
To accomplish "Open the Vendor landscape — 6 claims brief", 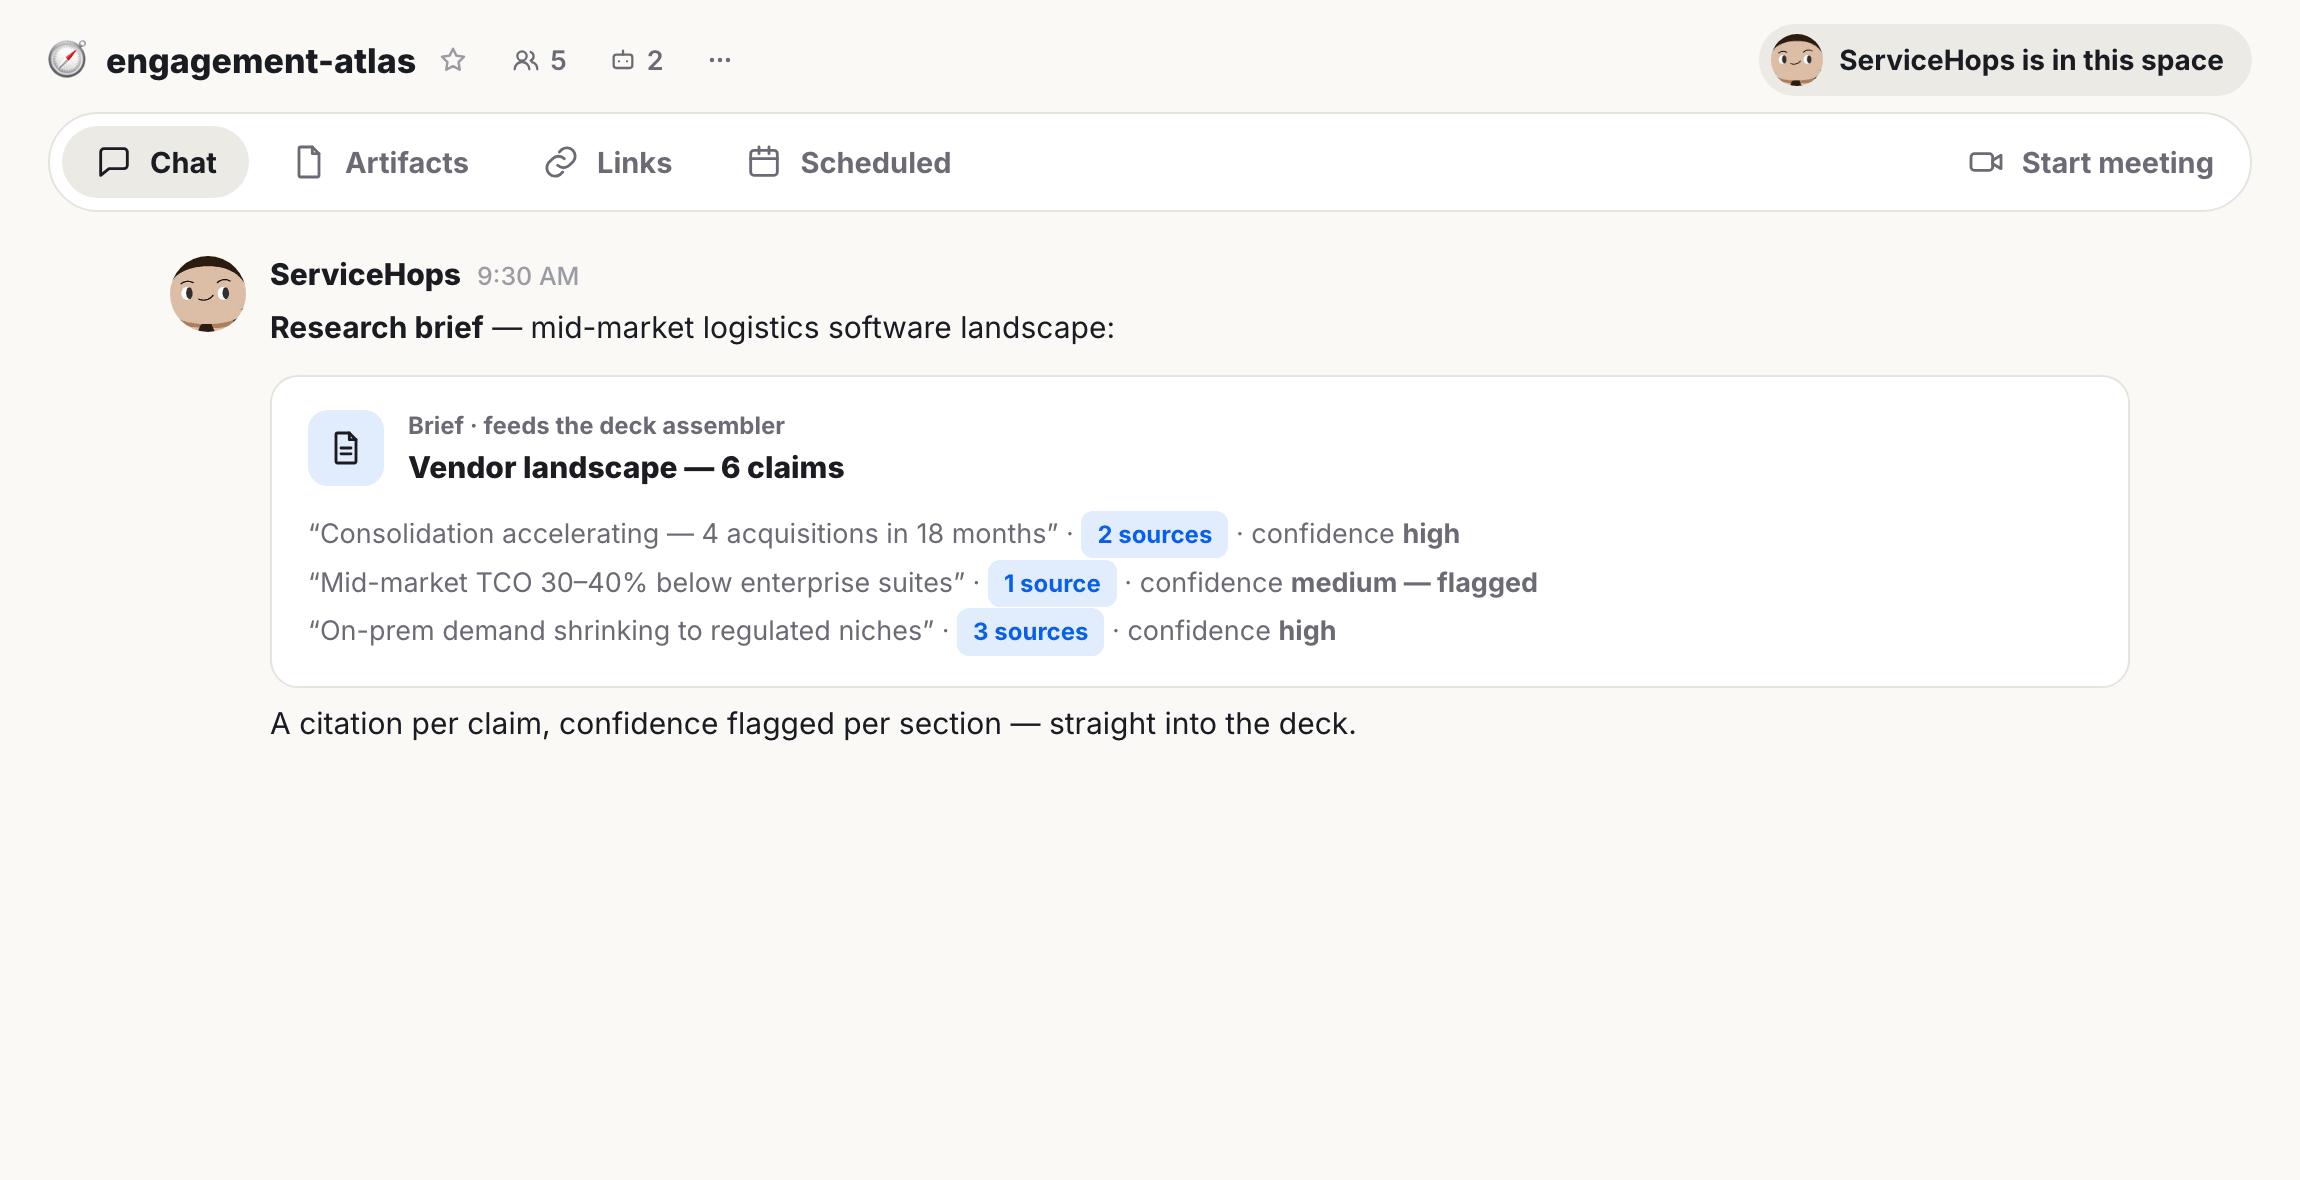I will [x=626, y=468].
